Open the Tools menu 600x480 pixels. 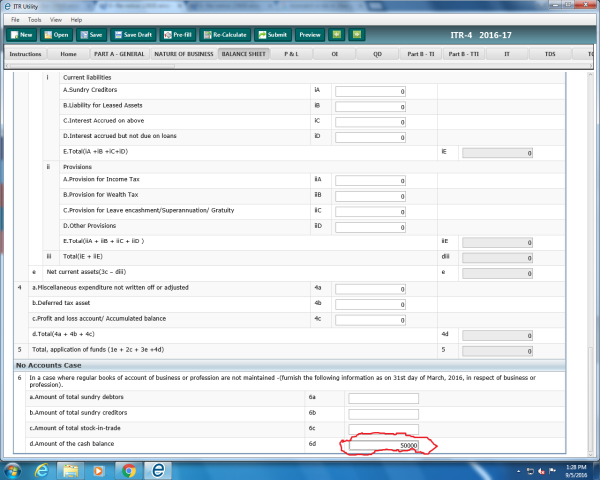(x=35, y=19)
